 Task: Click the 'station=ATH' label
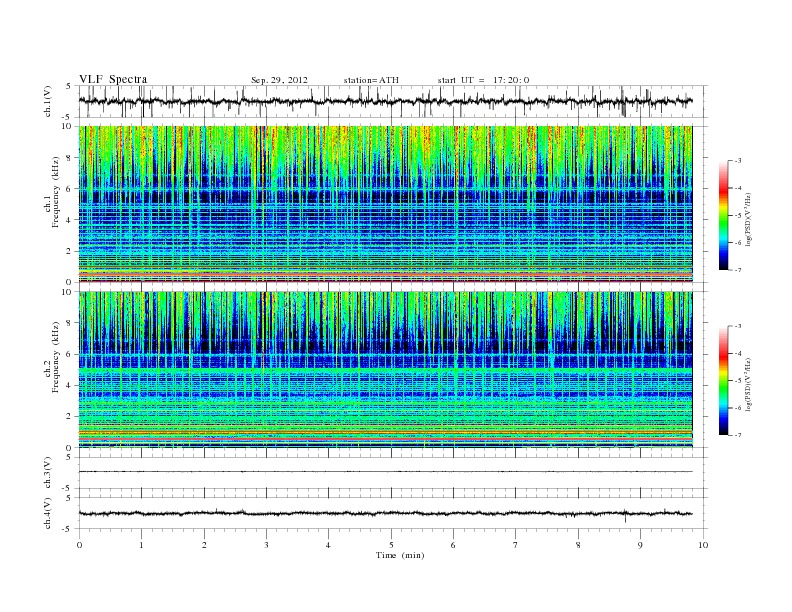click(371, 80)
